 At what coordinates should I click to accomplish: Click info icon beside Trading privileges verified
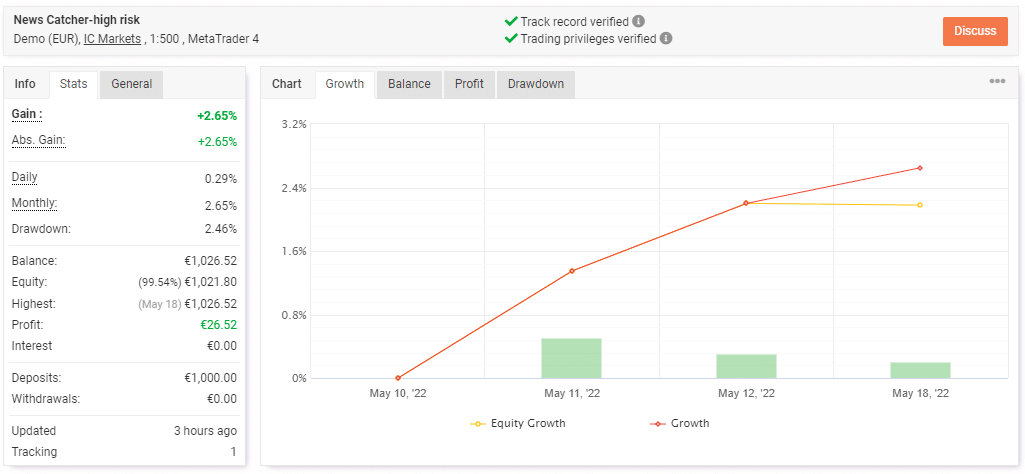coord(666,39)
